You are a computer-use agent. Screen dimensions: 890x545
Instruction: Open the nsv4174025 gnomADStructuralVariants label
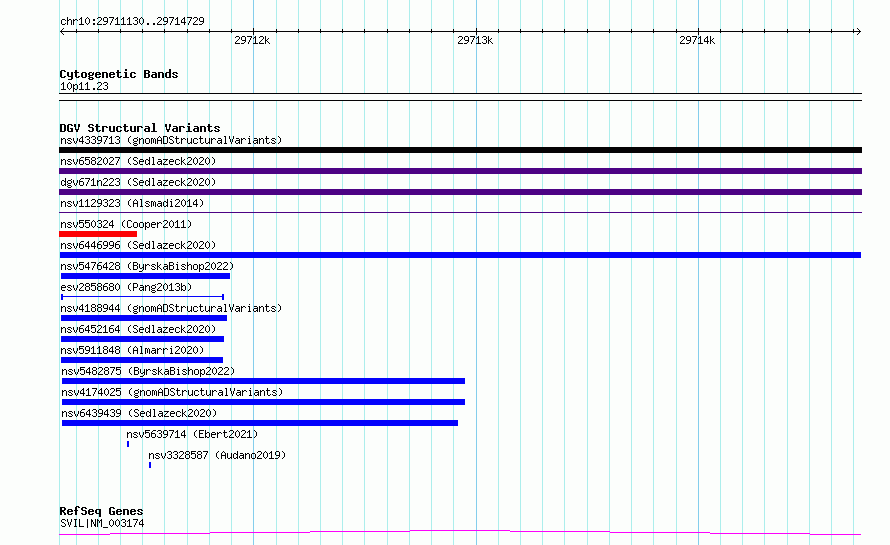(x=172, y=392)
